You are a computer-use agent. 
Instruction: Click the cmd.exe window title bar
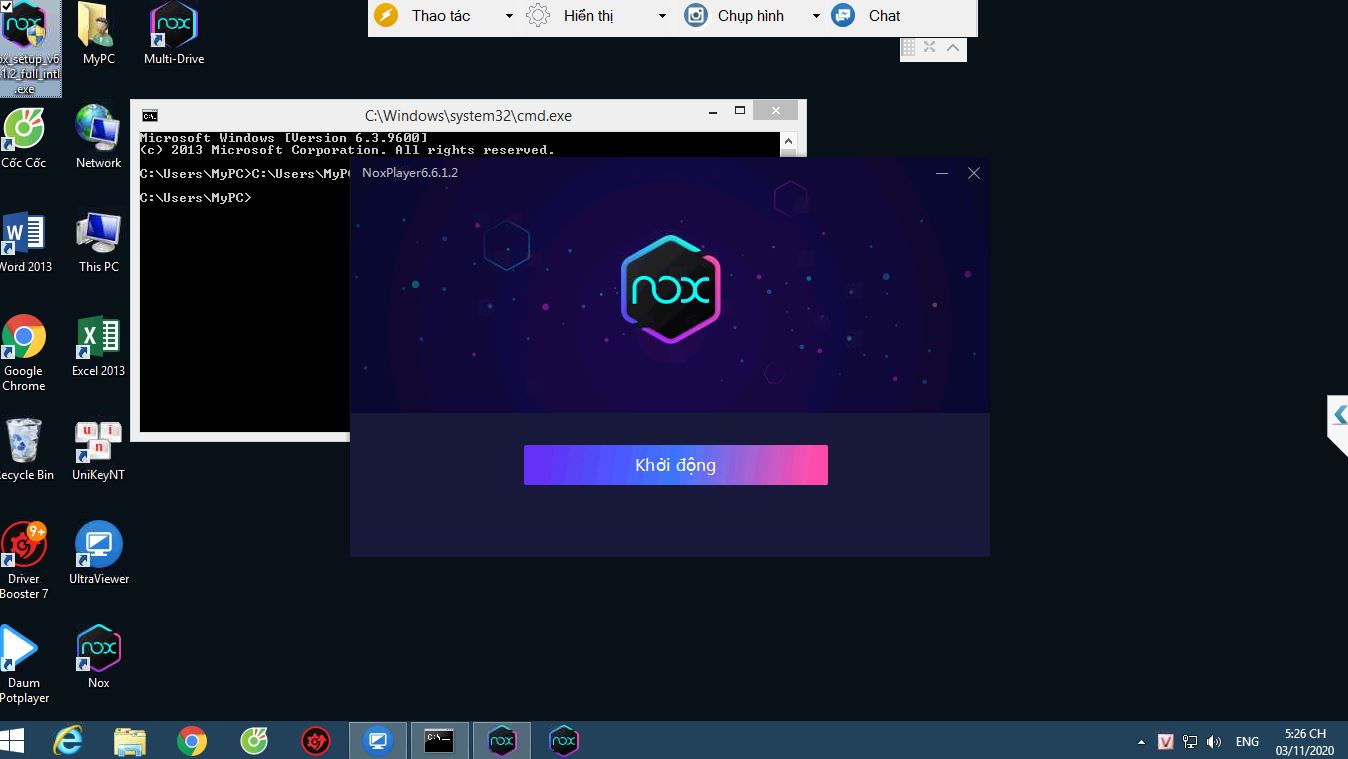468,115
